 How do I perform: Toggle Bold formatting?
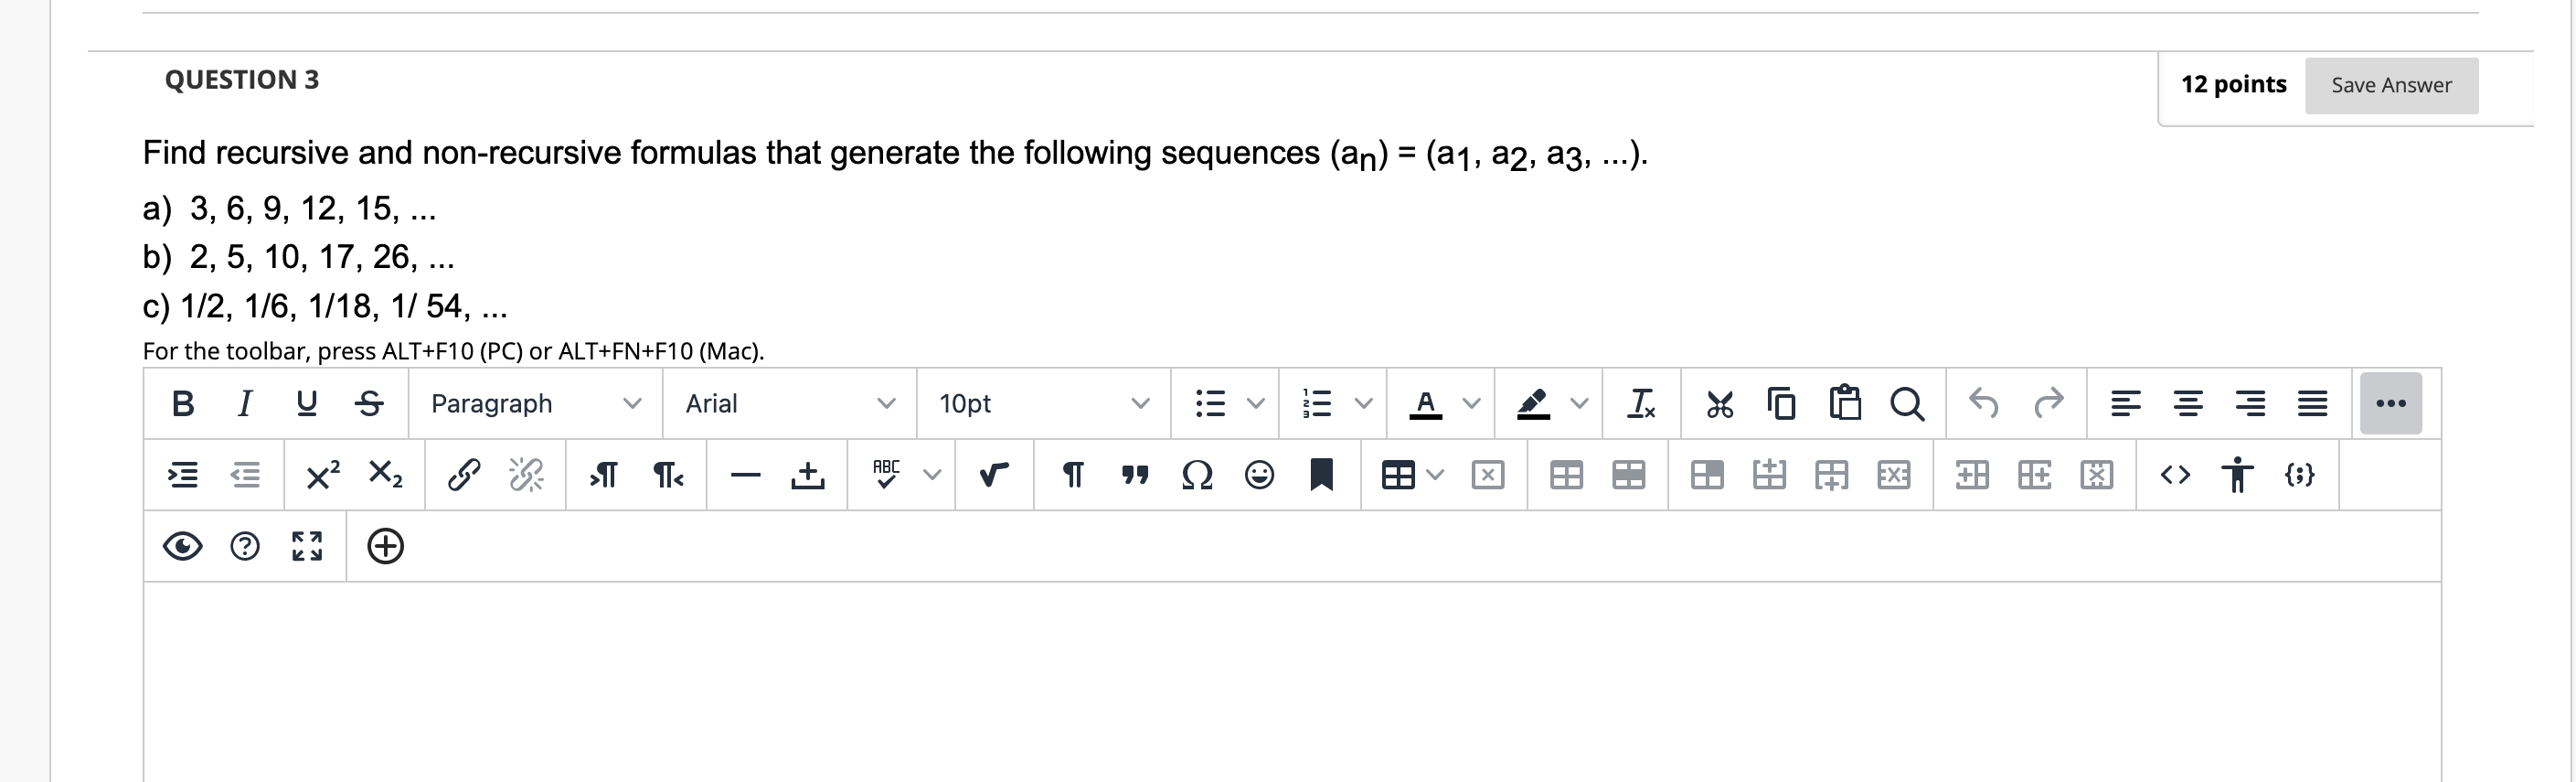182,404
